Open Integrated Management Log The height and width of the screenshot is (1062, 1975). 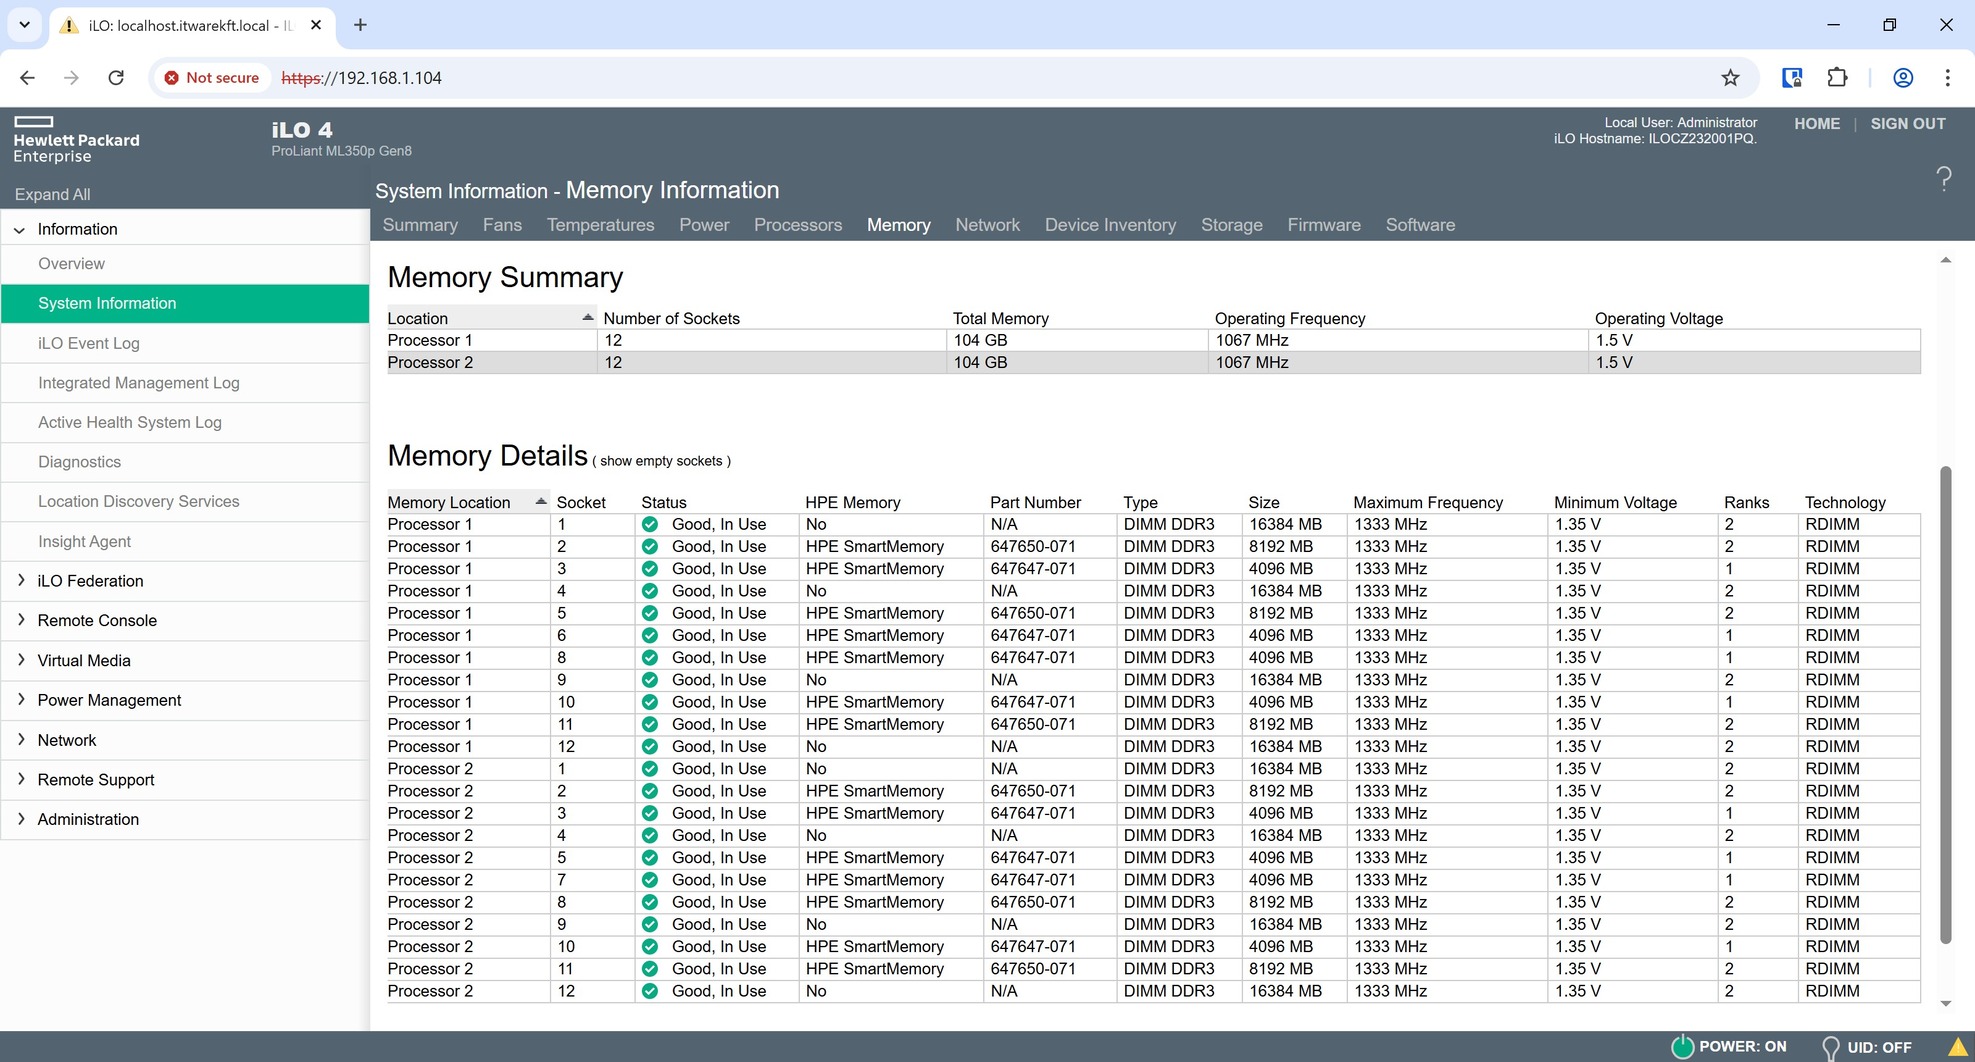(185, 383)
